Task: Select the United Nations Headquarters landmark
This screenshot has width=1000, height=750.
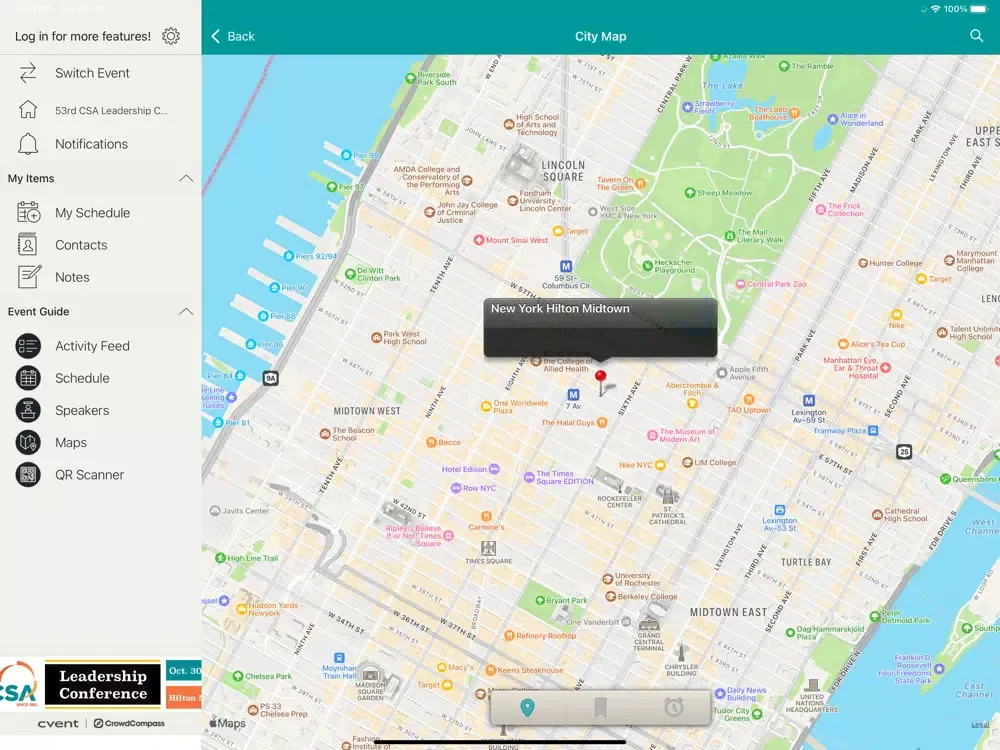Action: tap(812, 686)
